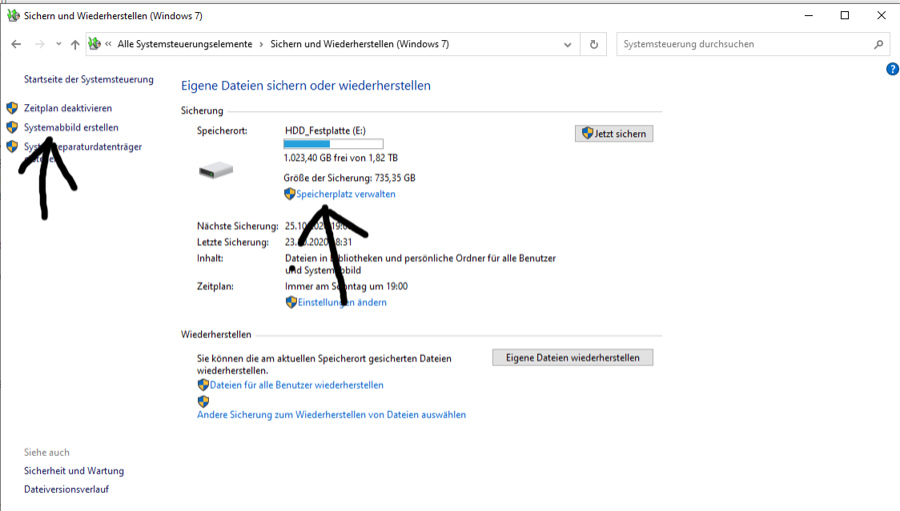Viewport: 900px width, 511px height.
Task: Go back using the back arrow
Action: (x=16, y=45)
